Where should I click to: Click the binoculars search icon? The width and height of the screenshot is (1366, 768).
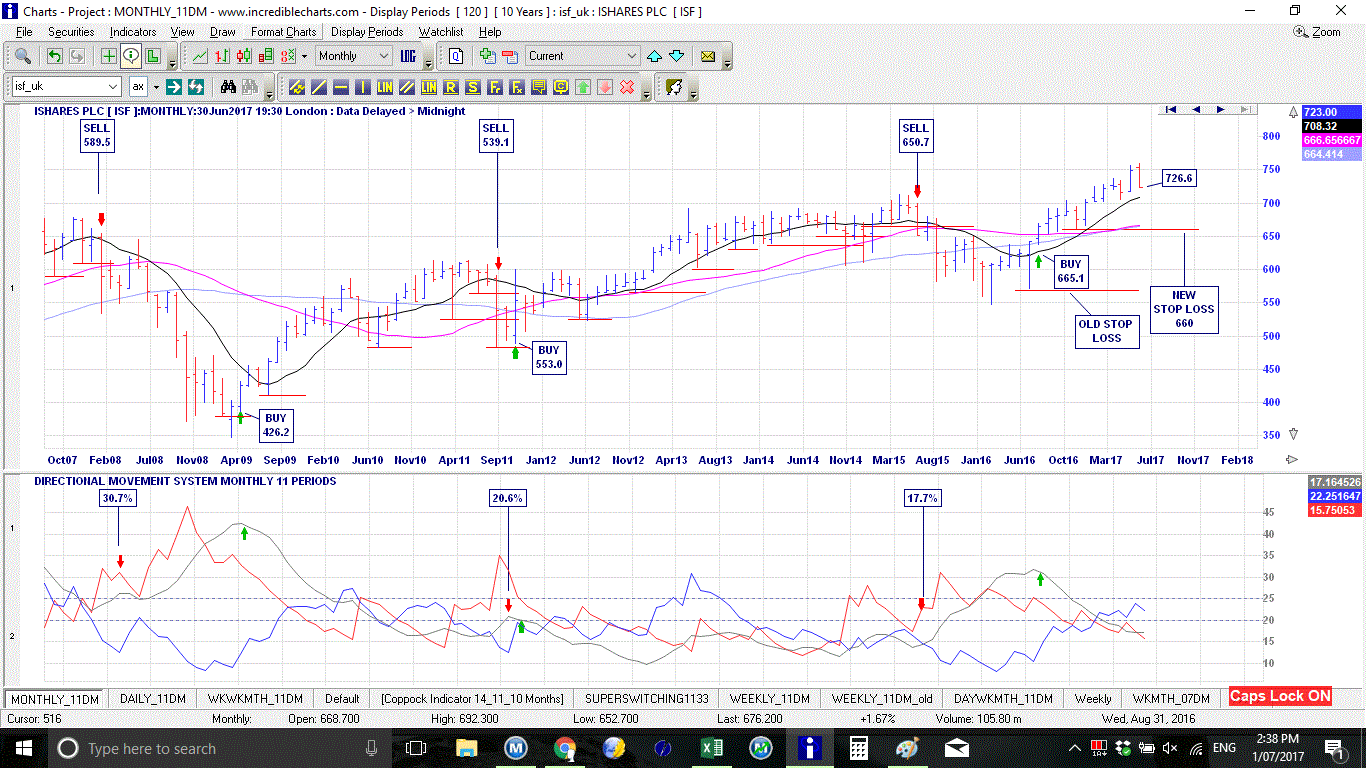point(228,87)
